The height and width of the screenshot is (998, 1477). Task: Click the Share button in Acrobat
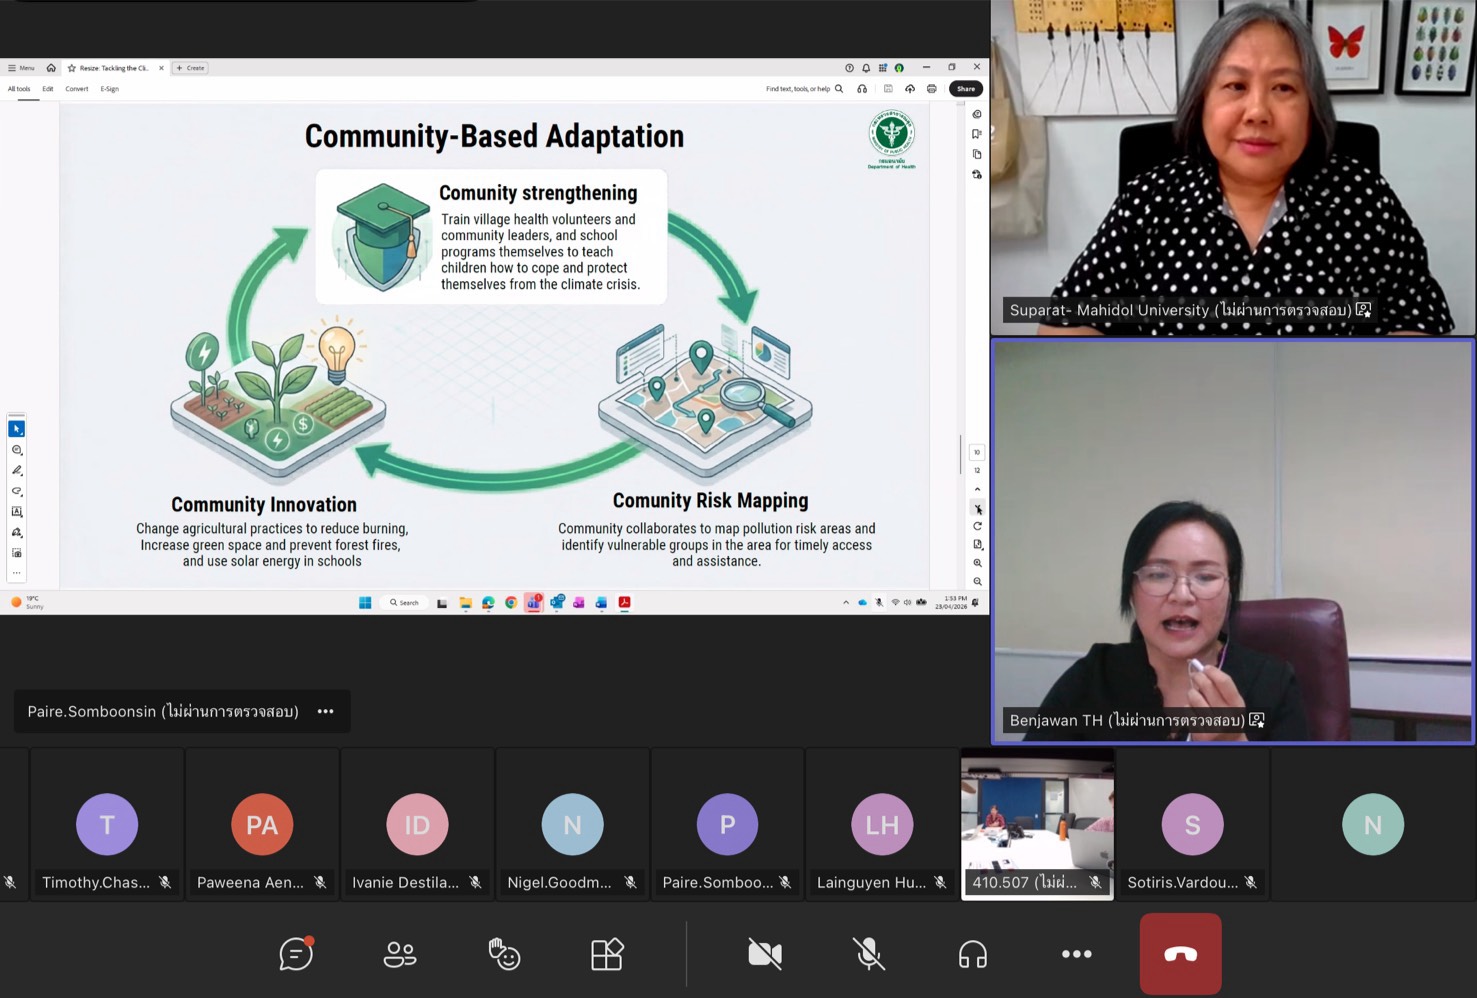point(965,89)
